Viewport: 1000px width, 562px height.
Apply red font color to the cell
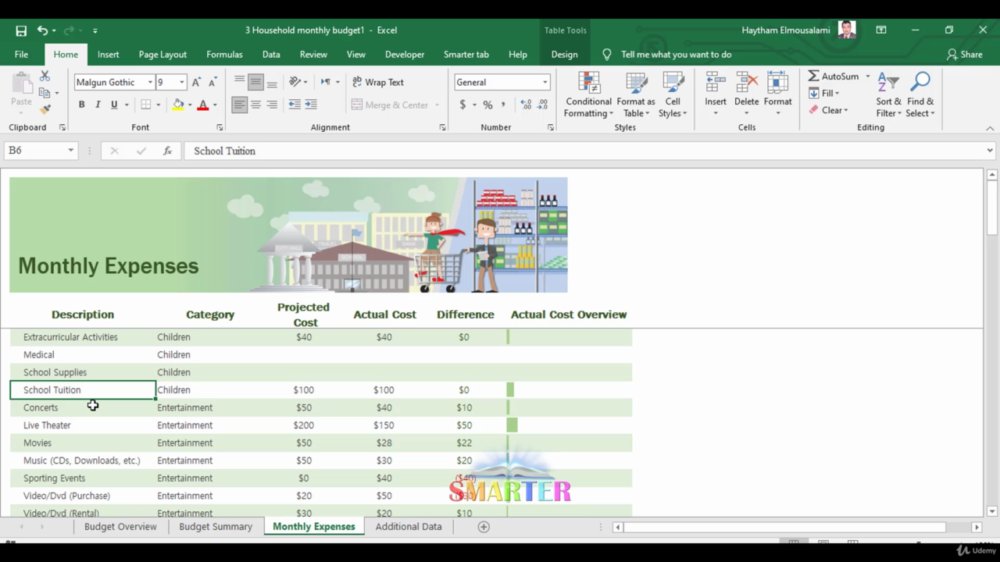[203, 105]
